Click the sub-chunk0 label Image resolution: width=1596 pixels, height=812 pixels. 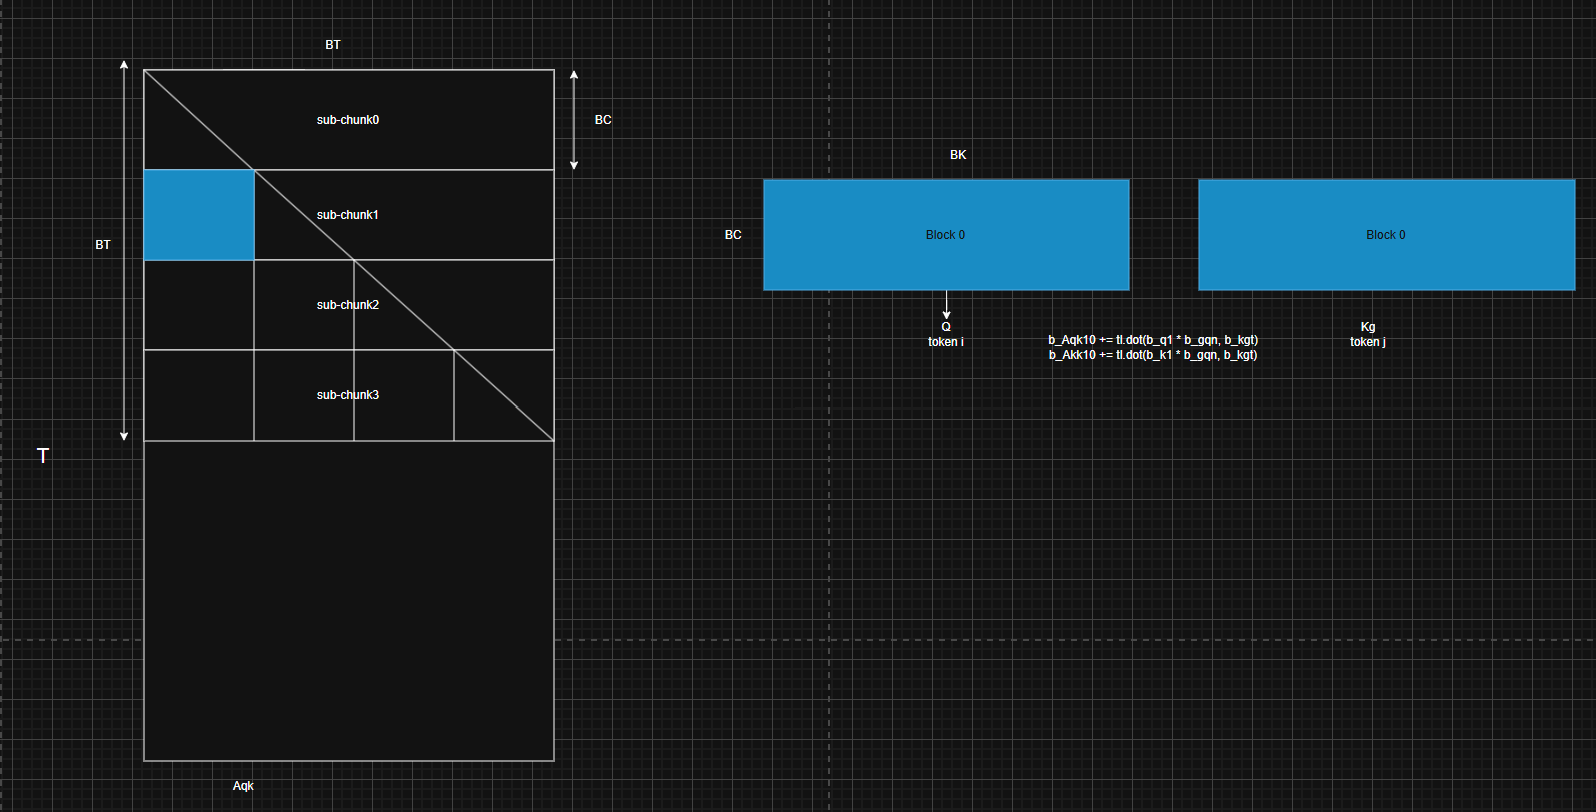(348, 120)
